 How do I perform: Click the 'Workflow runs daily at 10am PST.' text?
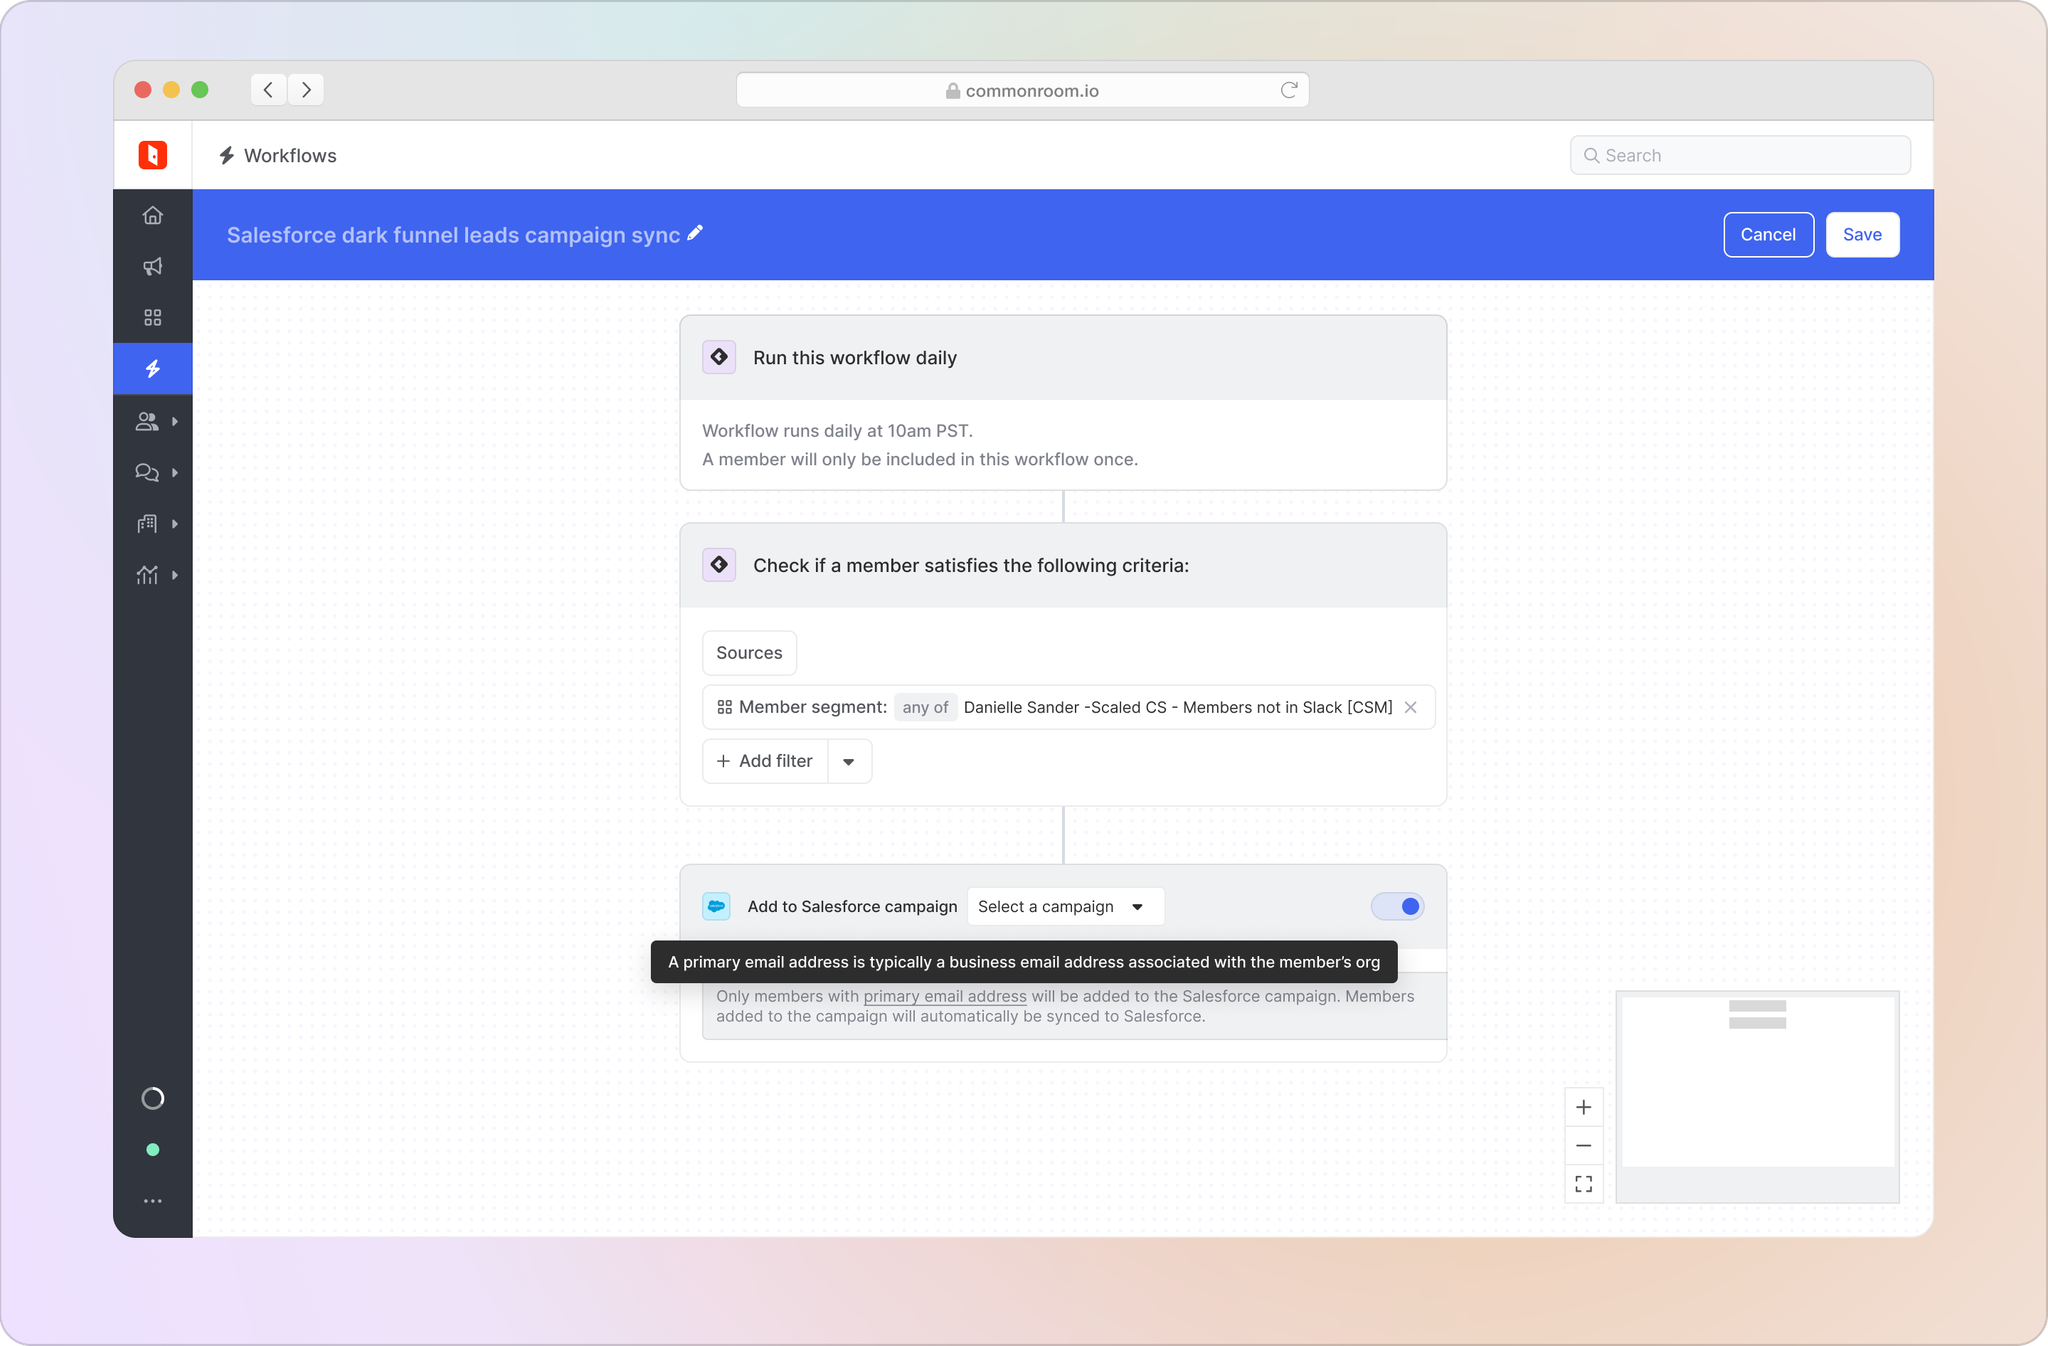[x=837, y=430]
